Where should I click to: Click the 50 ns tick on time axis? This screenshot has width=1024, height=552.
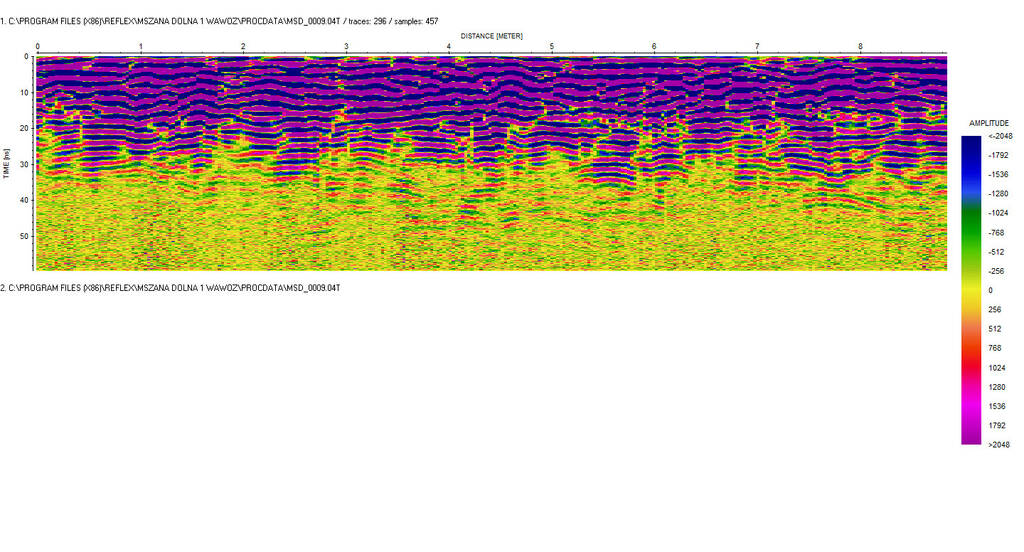[x=24, y=236]
